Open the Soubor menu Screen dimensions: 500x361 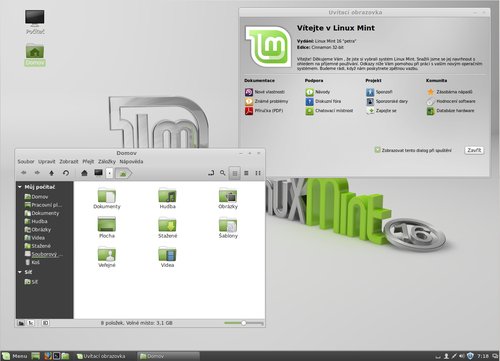coord(26,161)
